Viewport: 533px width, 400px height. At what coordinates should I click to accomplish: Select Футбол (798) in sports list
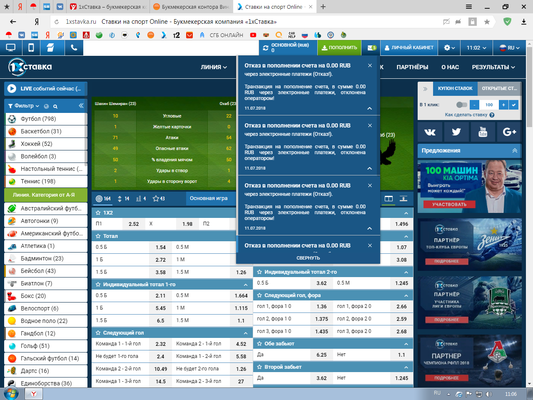point(46,119)
